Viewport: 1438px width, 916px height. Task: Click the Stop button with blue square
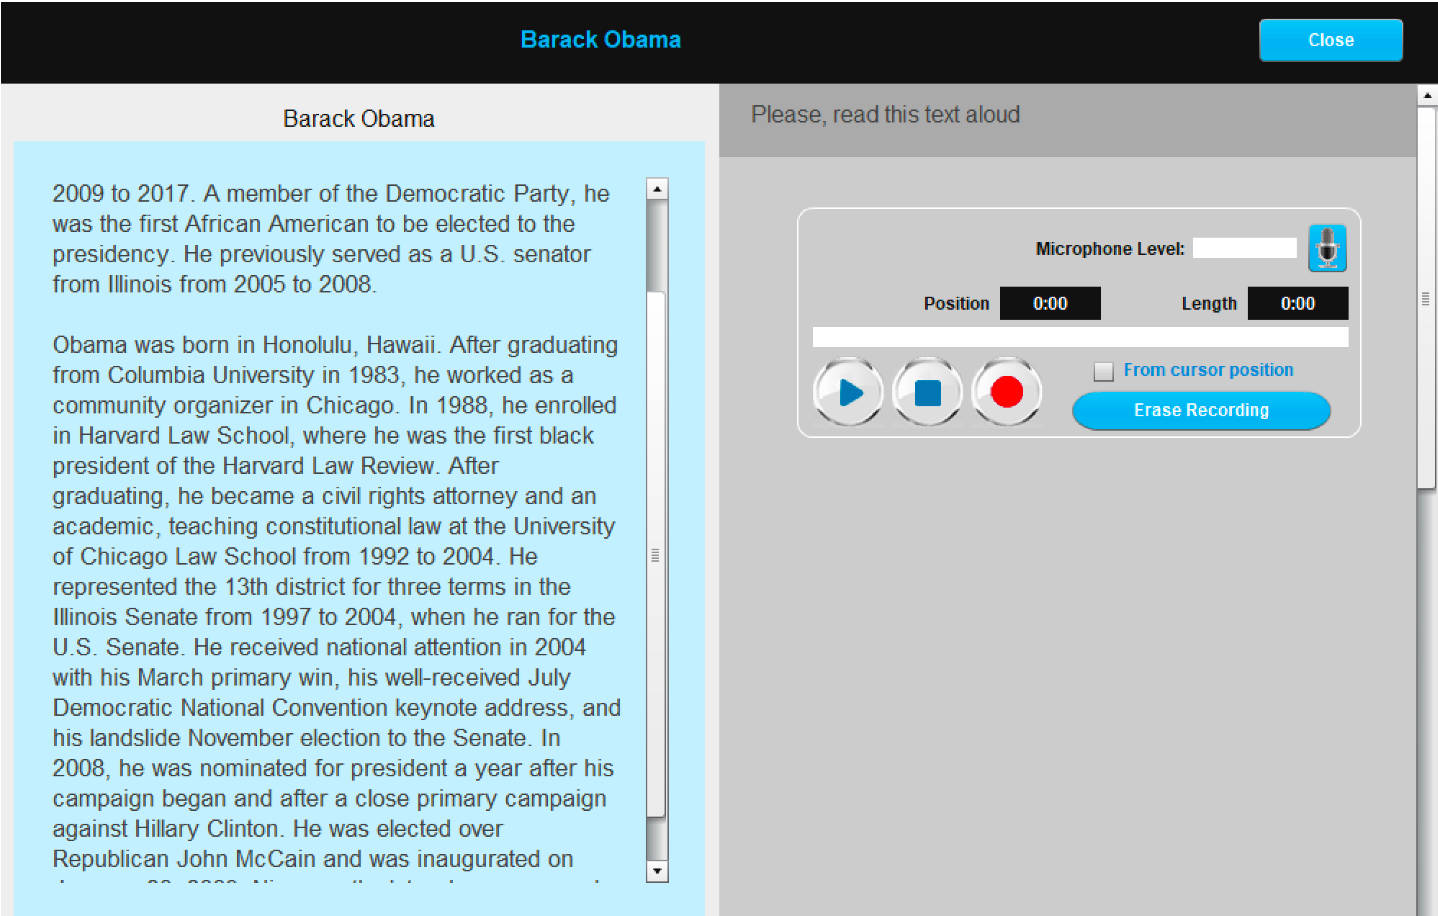tap(928, 392)
